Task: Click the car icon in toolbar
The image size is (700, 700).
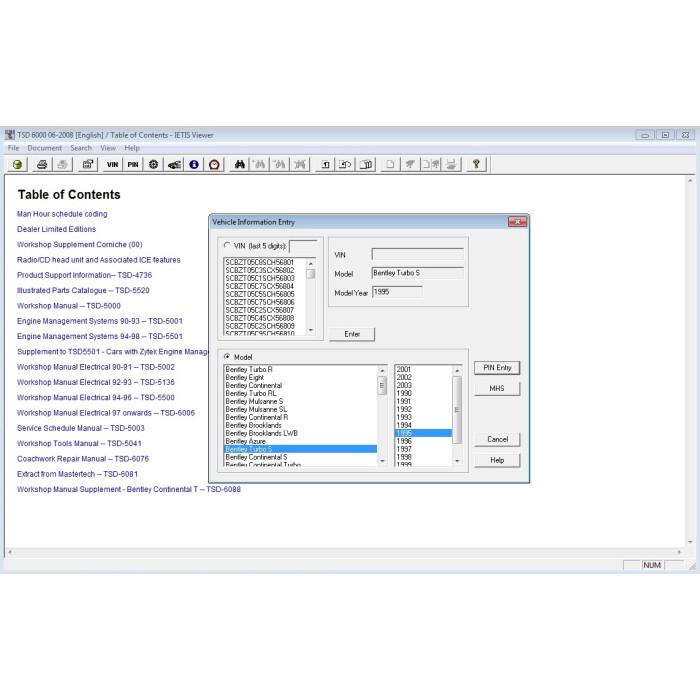Action: click(174, 165)
